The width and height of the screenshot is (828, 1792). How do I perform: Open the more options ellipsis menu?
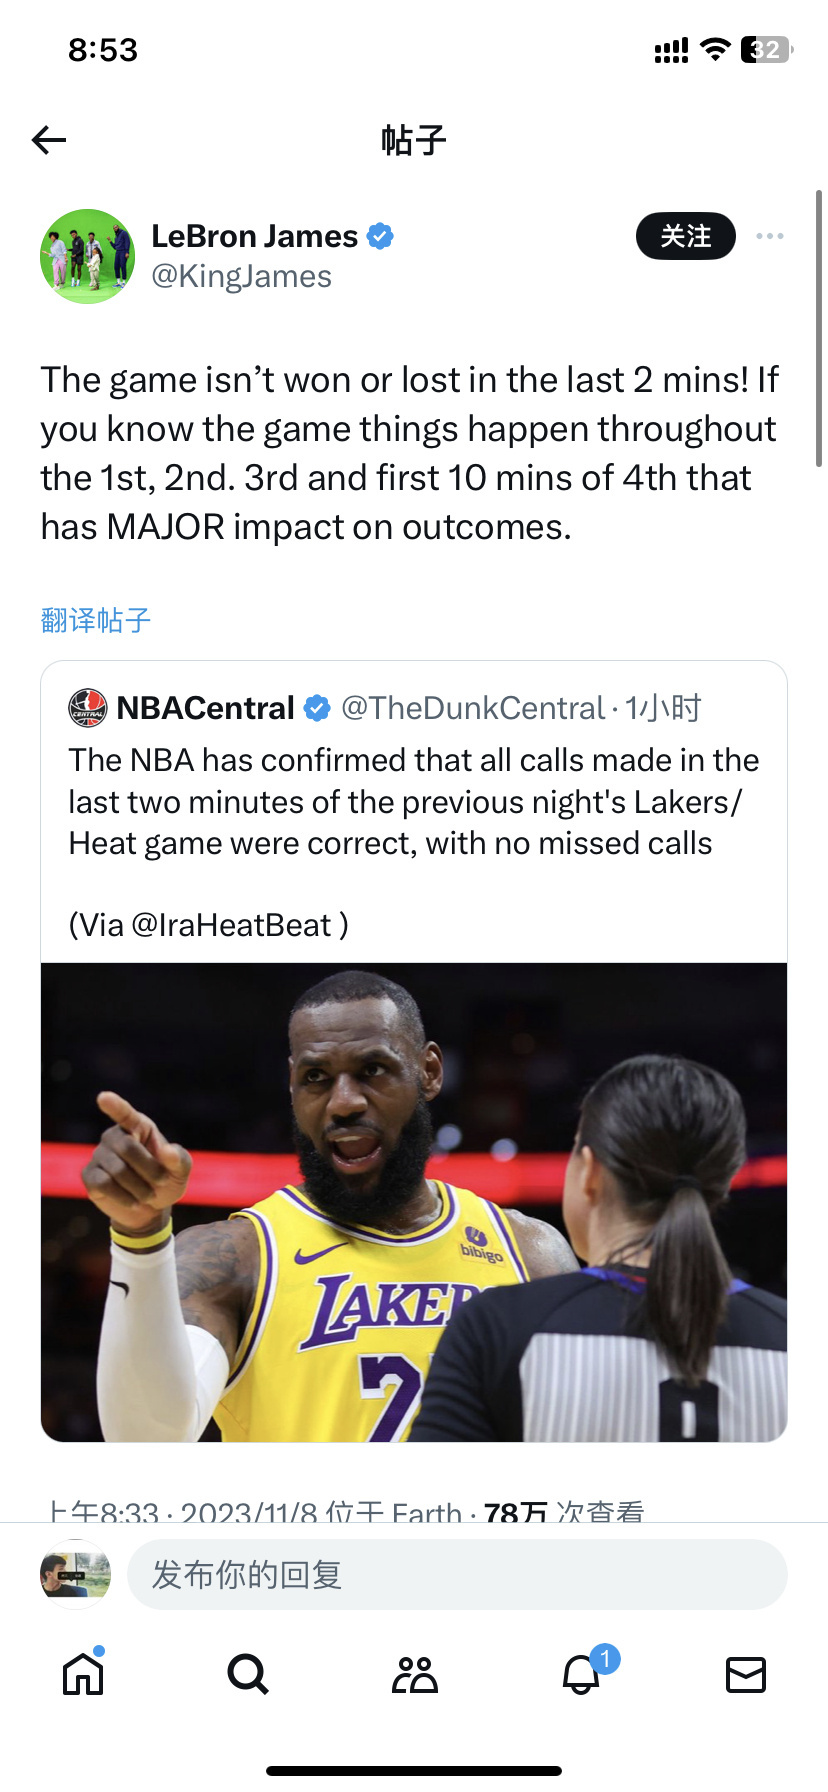point(769,236)
